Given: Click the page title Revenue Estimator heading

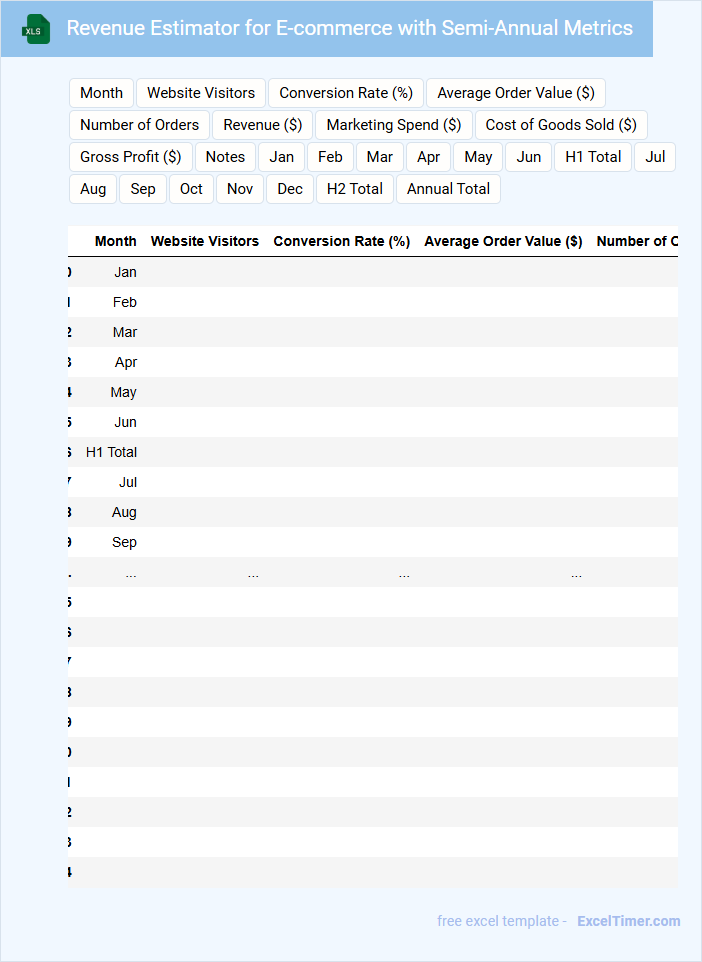Looking at the screenshot, I should [x=349, y=28].
